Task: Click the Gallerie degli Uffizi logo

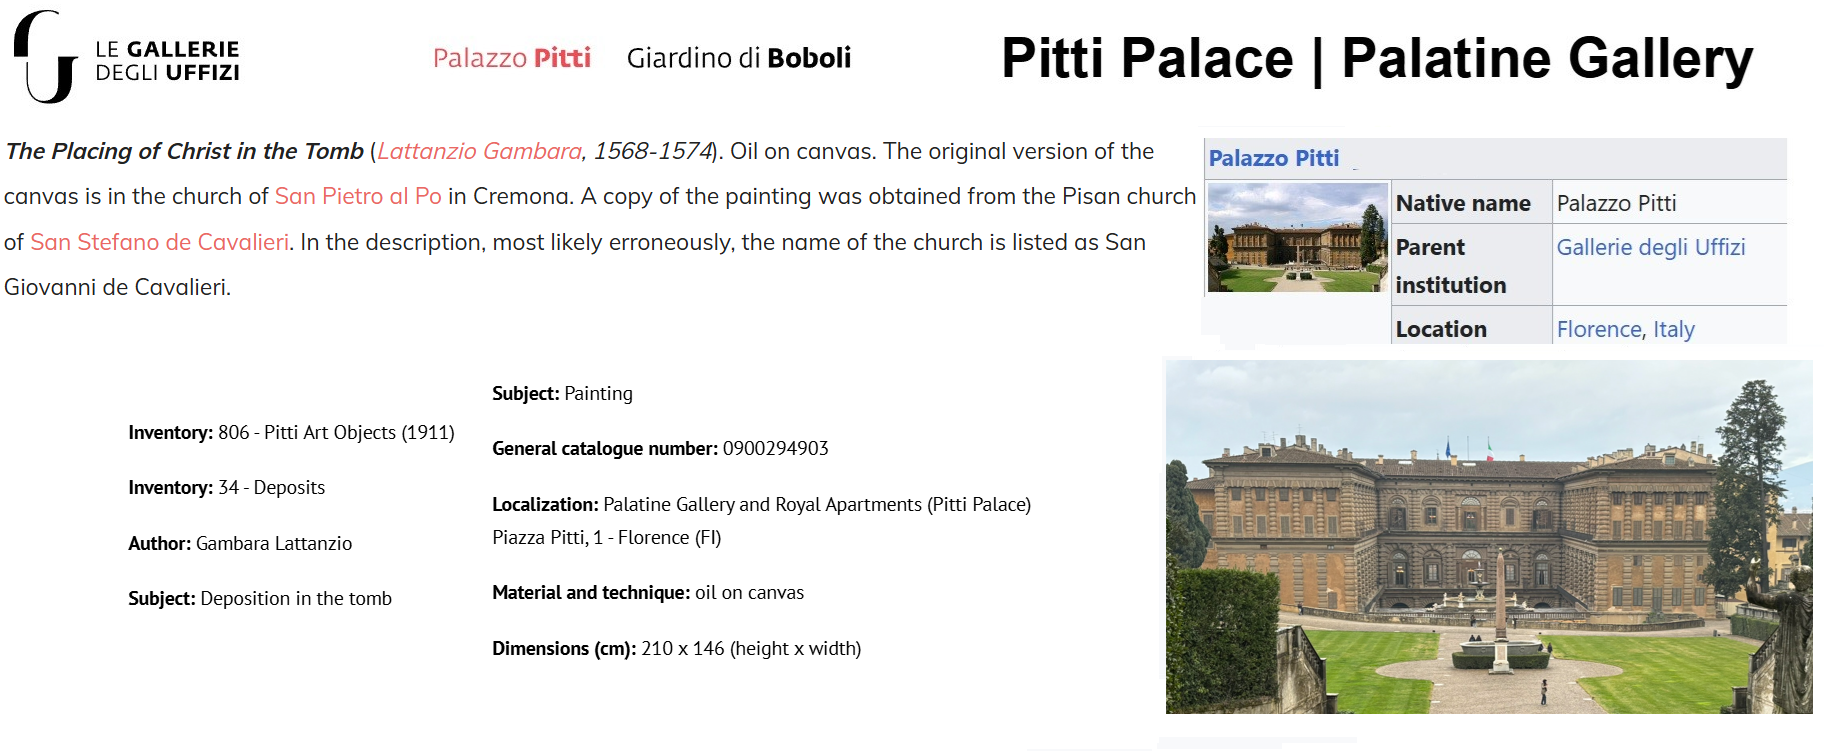Action: (x=127, y=58)
